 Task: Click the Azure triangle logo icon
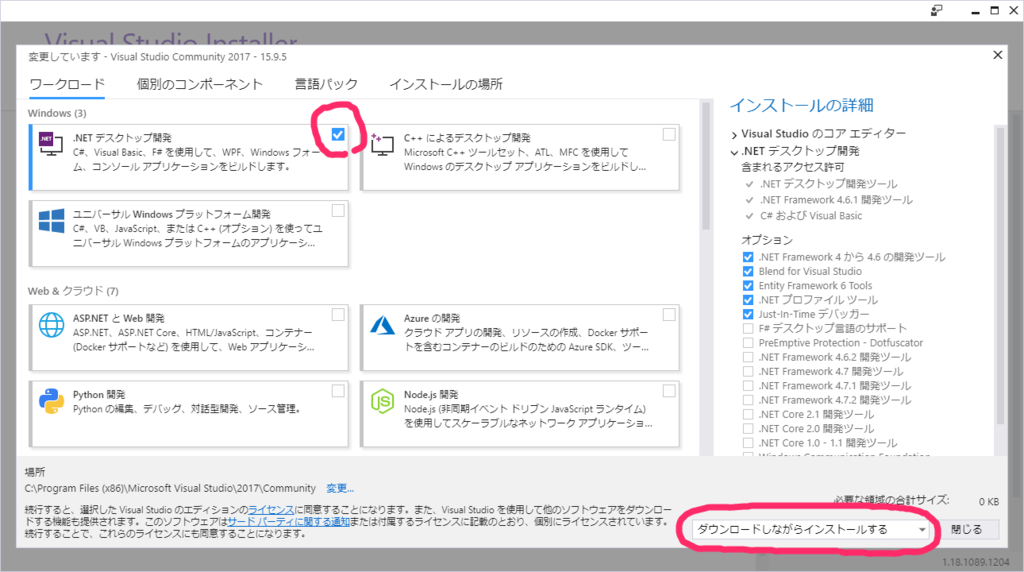click(382, 325)
